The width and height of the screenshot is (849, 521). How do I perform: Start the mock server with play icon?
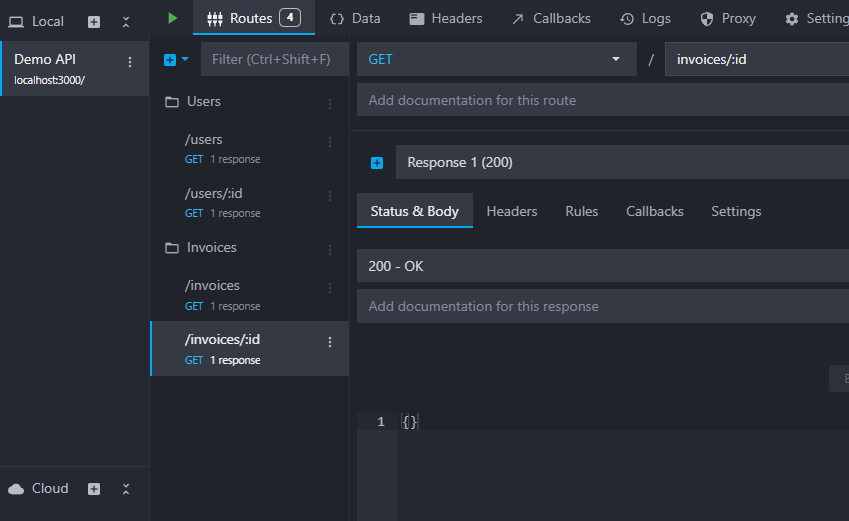(x=173, y=18)
